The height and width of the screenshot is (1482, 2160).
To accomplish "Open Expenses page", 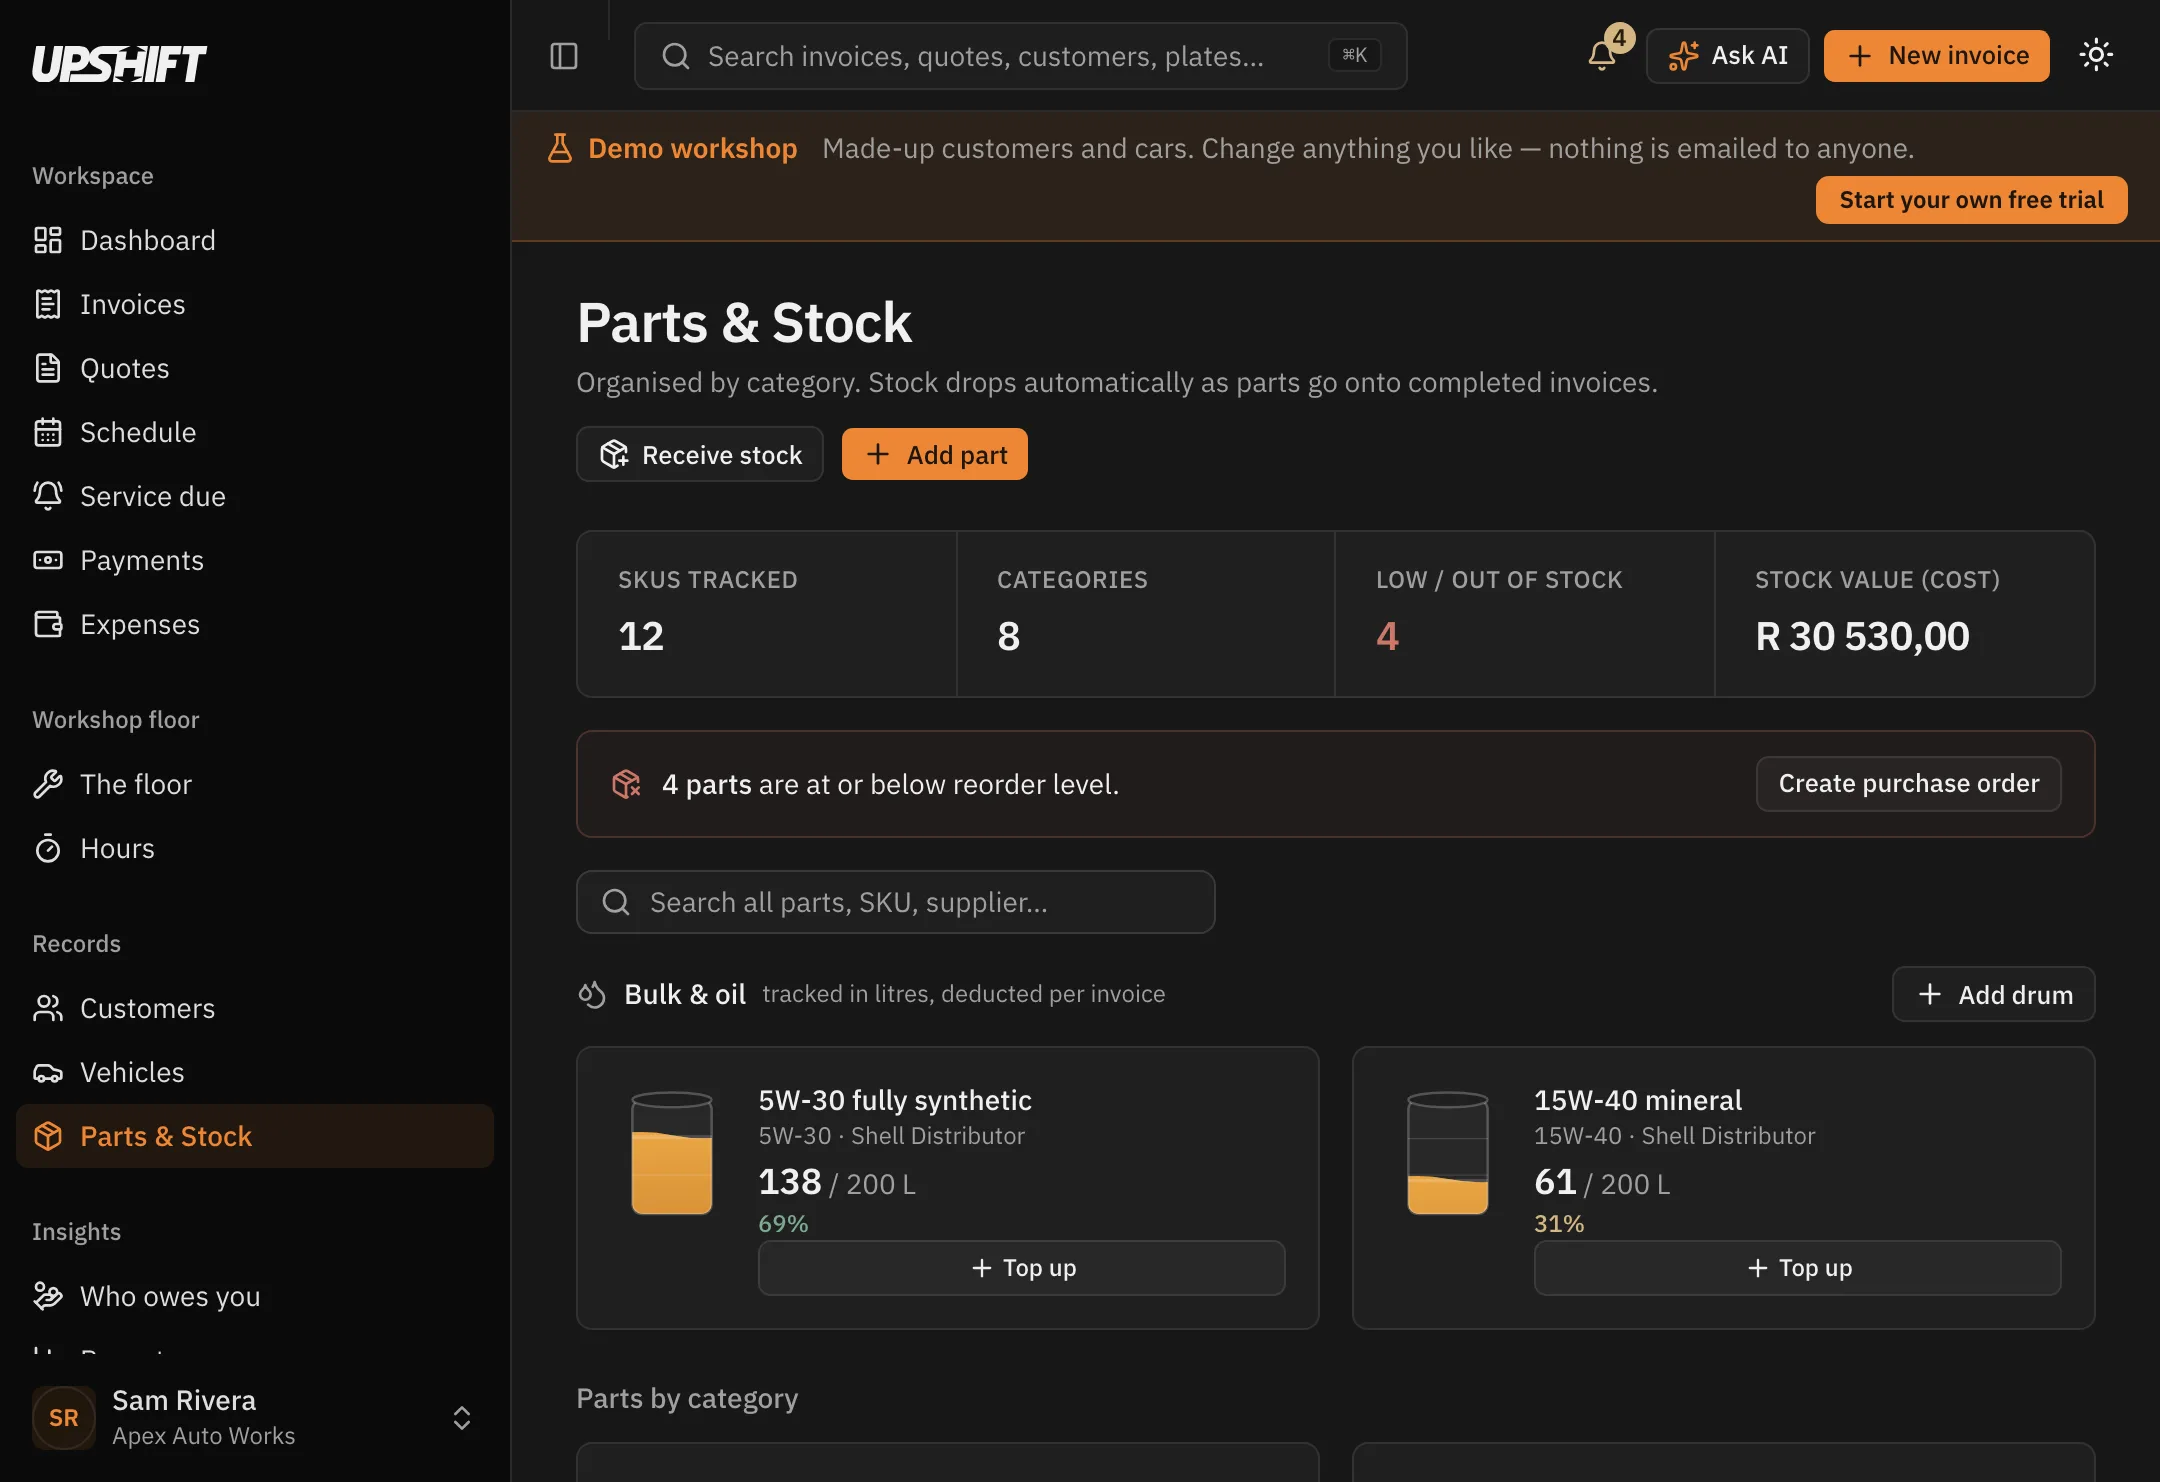I will coord(255,624).
